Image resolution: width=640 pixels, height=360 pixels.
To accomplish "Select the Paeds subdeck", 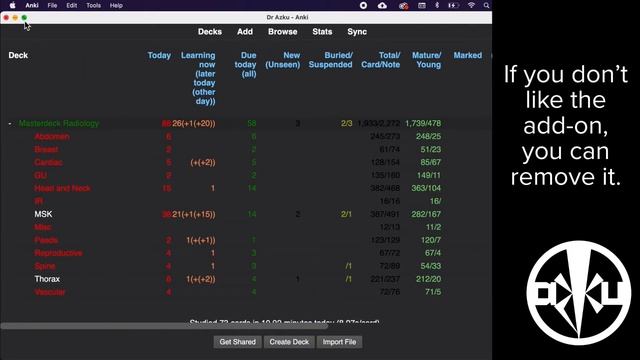I will 46,240.
